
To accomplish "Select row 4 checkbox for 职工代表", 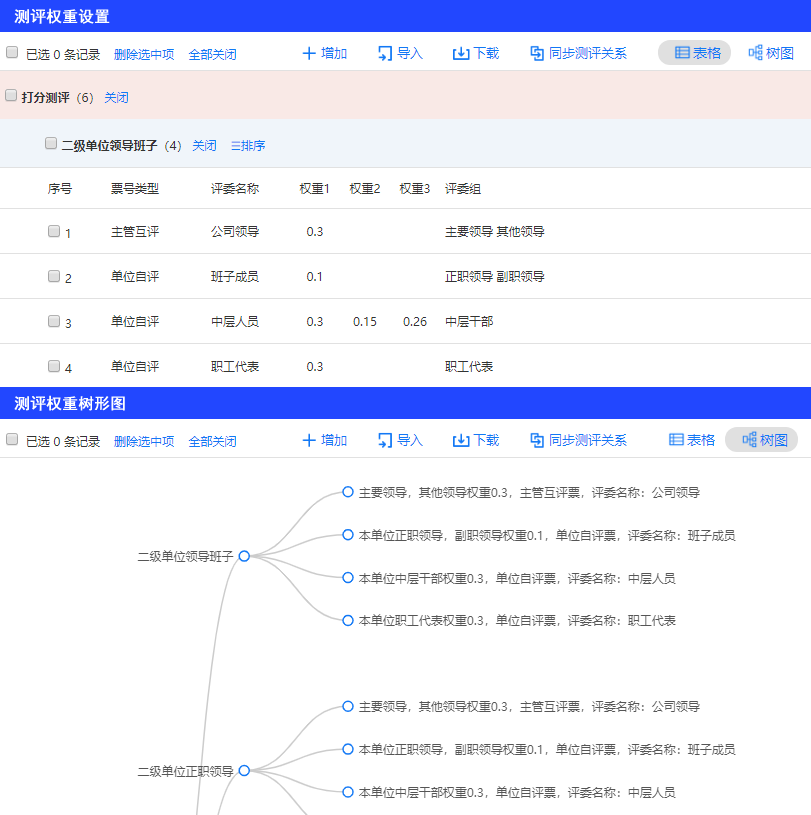I will click(x=54, y=366).
